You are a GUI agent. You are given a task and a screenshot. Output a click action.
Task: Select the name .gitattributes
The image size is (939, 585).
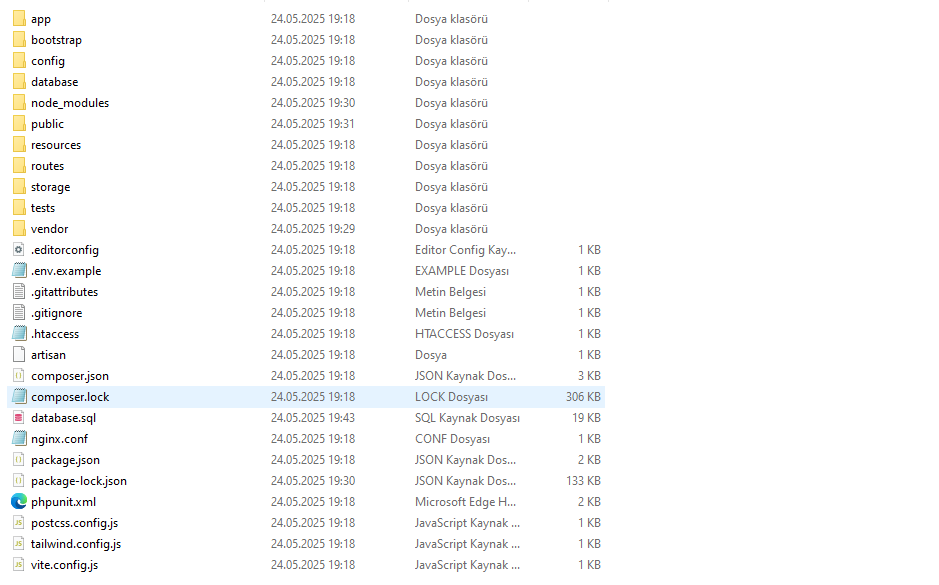point(65,292)
